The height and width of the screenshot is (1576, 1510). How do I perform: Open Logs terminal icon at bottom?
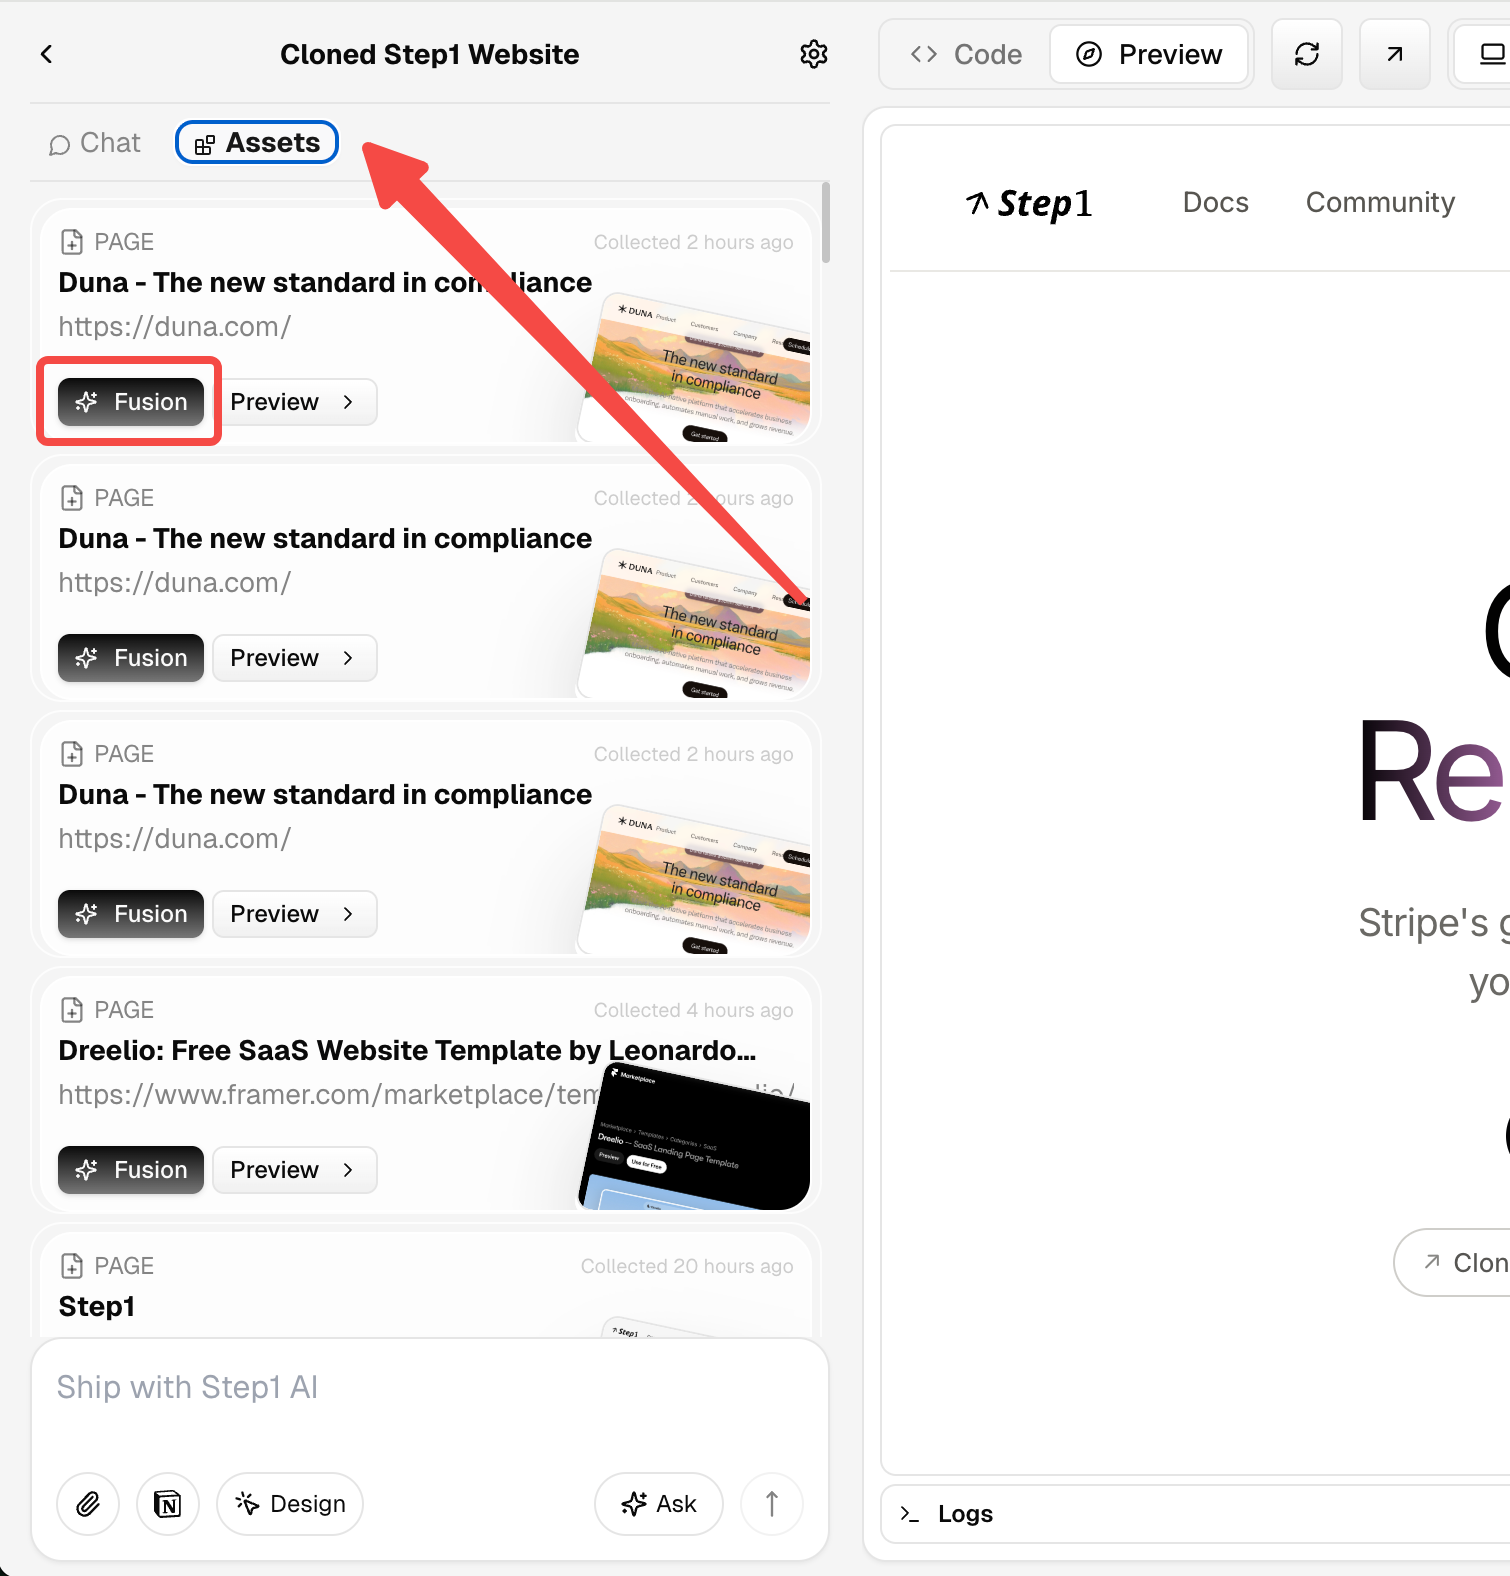point(910,1514)
